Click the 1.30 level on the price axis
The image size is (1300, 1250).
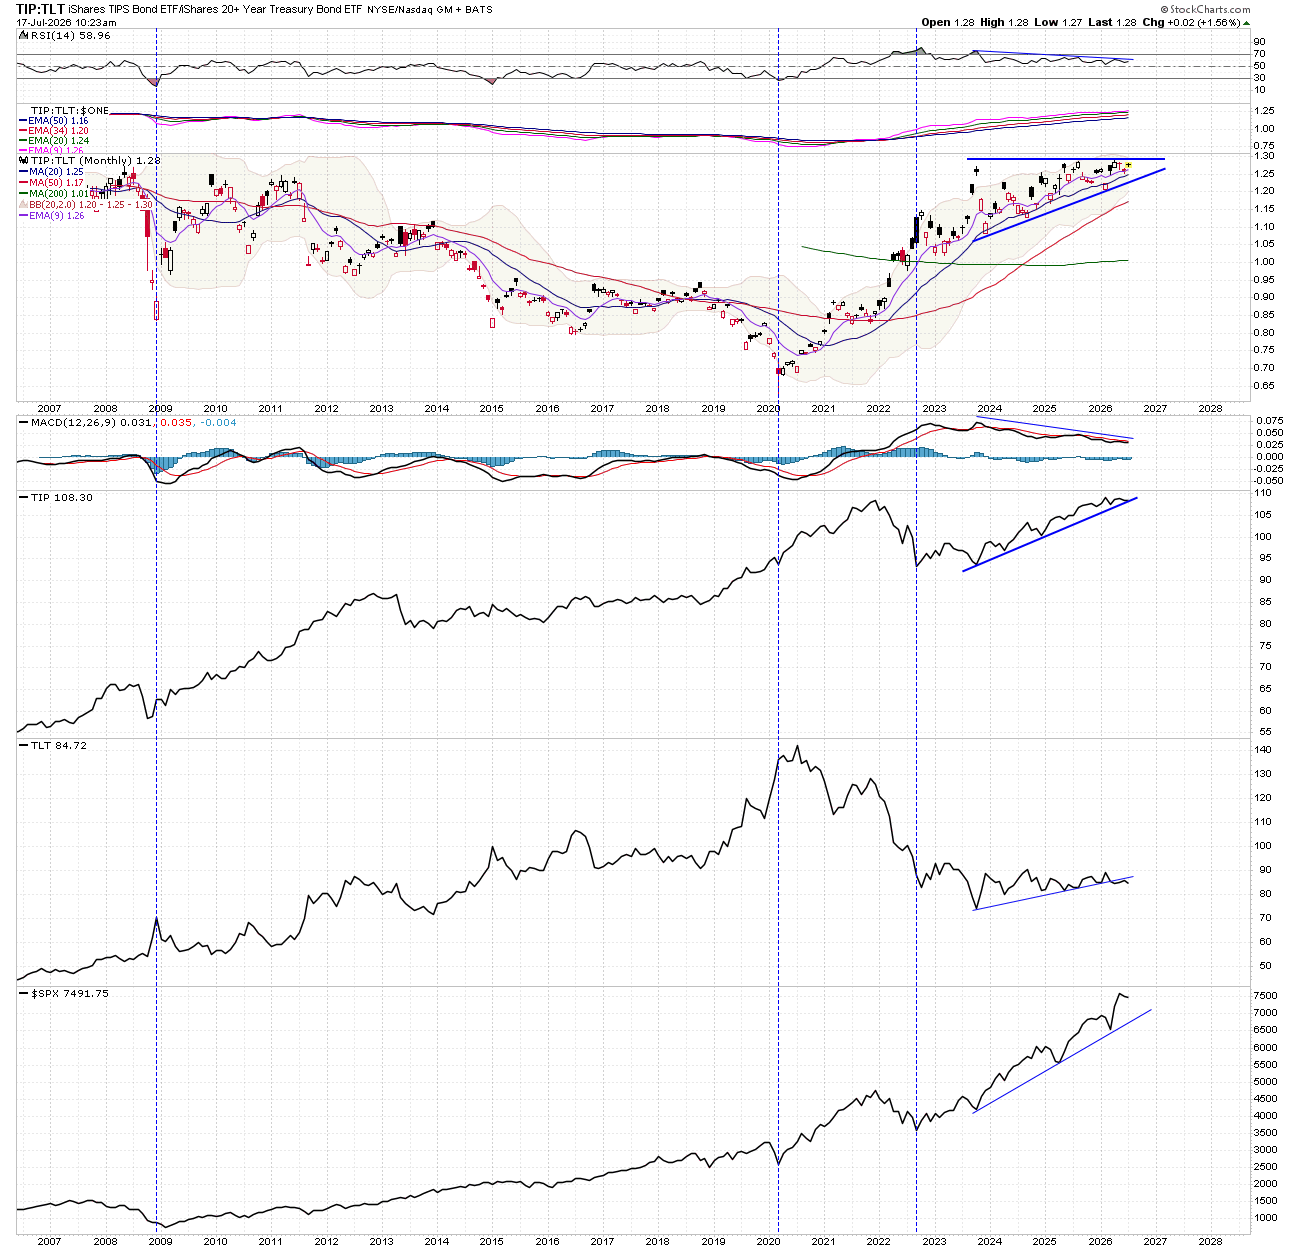pyautogui.click(x=1263, y=156)
